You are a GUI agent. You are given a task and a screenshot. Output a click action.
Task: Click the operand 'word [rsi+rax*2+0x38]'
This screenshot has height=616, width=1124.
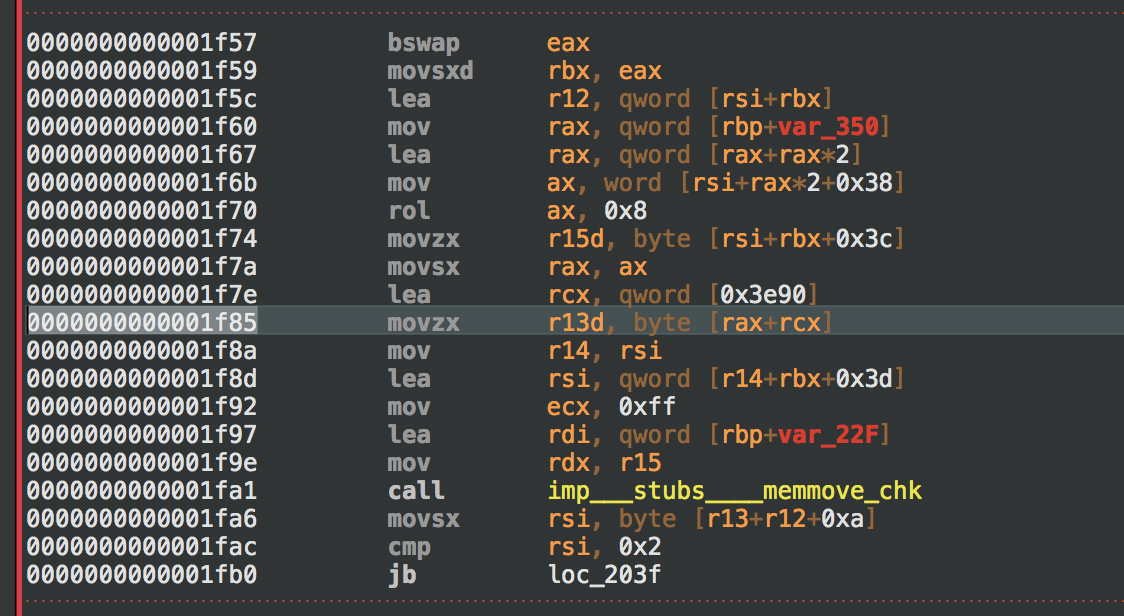pyautogui.click(x=754, y=183)
